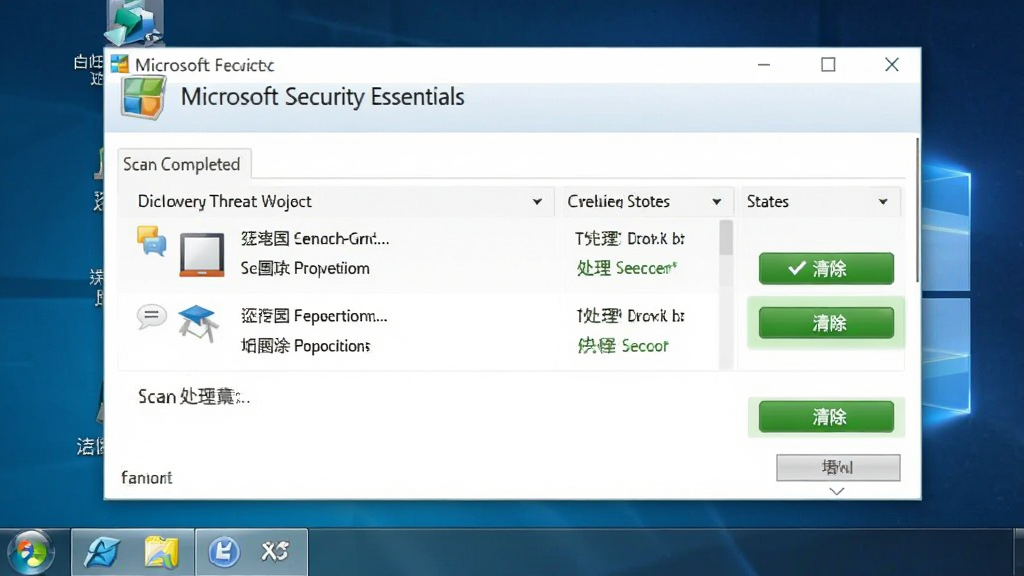Image resolution: width=1024 pixels, height=576 pixels.
Task: Open the desktop icon above the window
Action: coord(134,23)
